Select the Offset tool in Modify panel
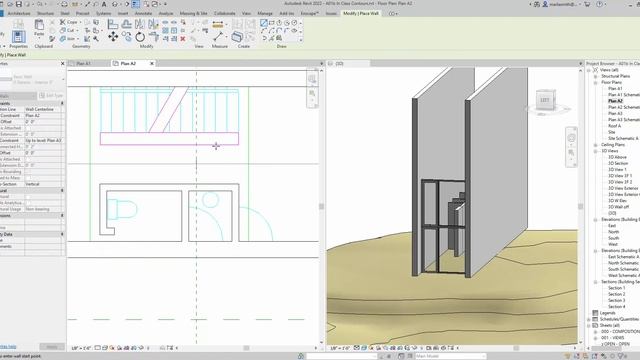Image resolution: width=640 pixels, height=360 pixels. click(127, 24)
